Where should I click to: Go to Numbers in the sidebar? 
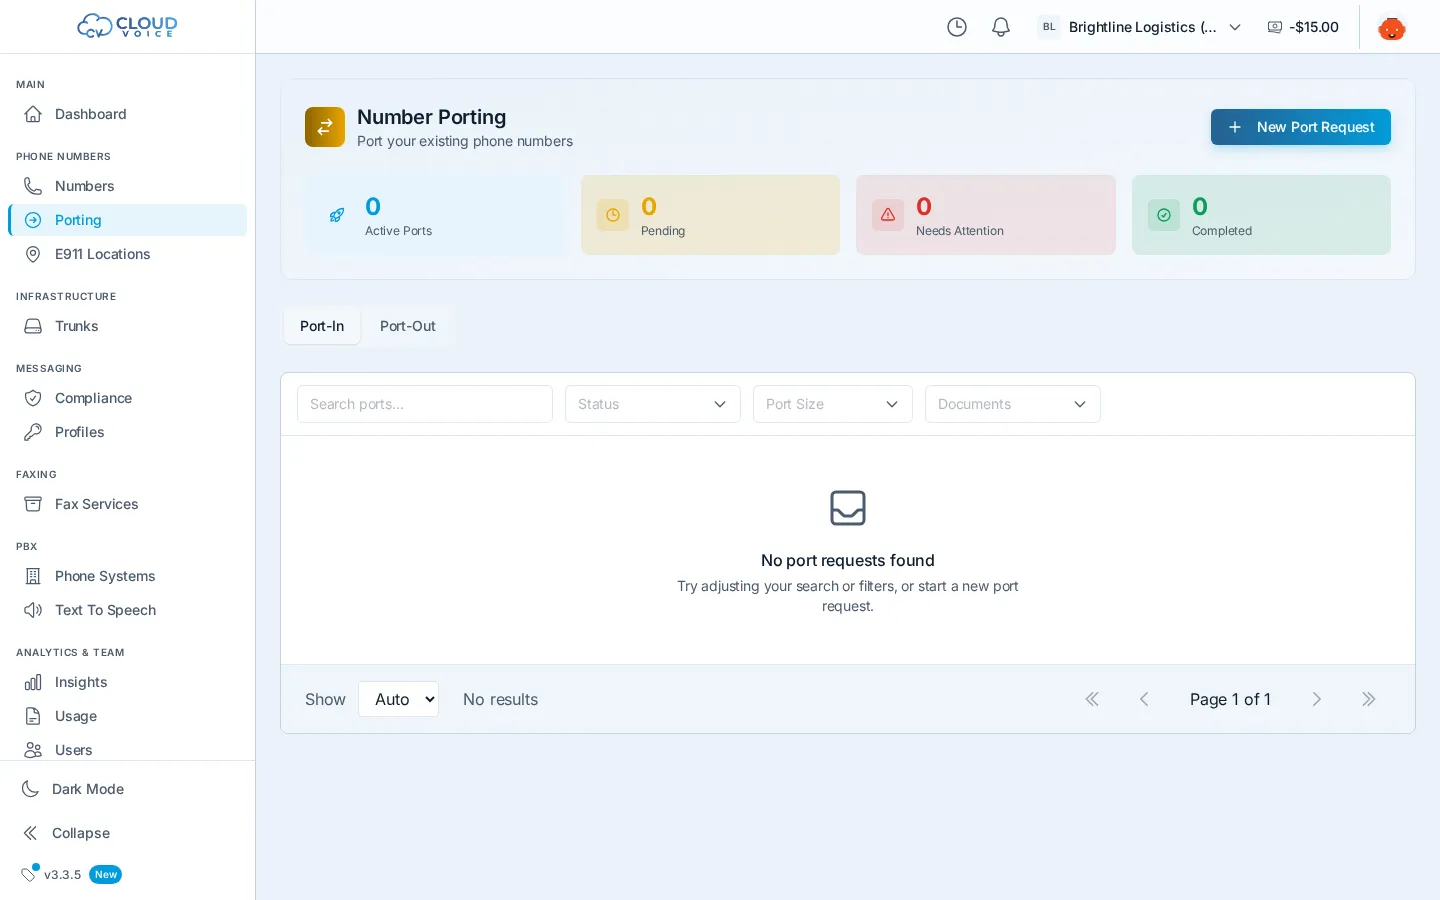(127, 186)
